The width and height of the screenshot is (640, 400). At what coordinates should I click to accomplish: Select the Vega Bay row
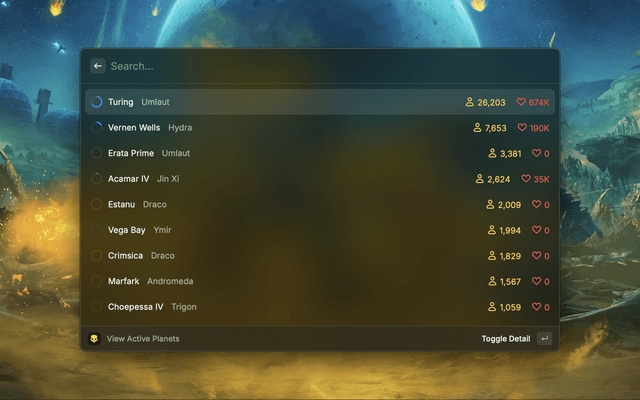(320, 230)
